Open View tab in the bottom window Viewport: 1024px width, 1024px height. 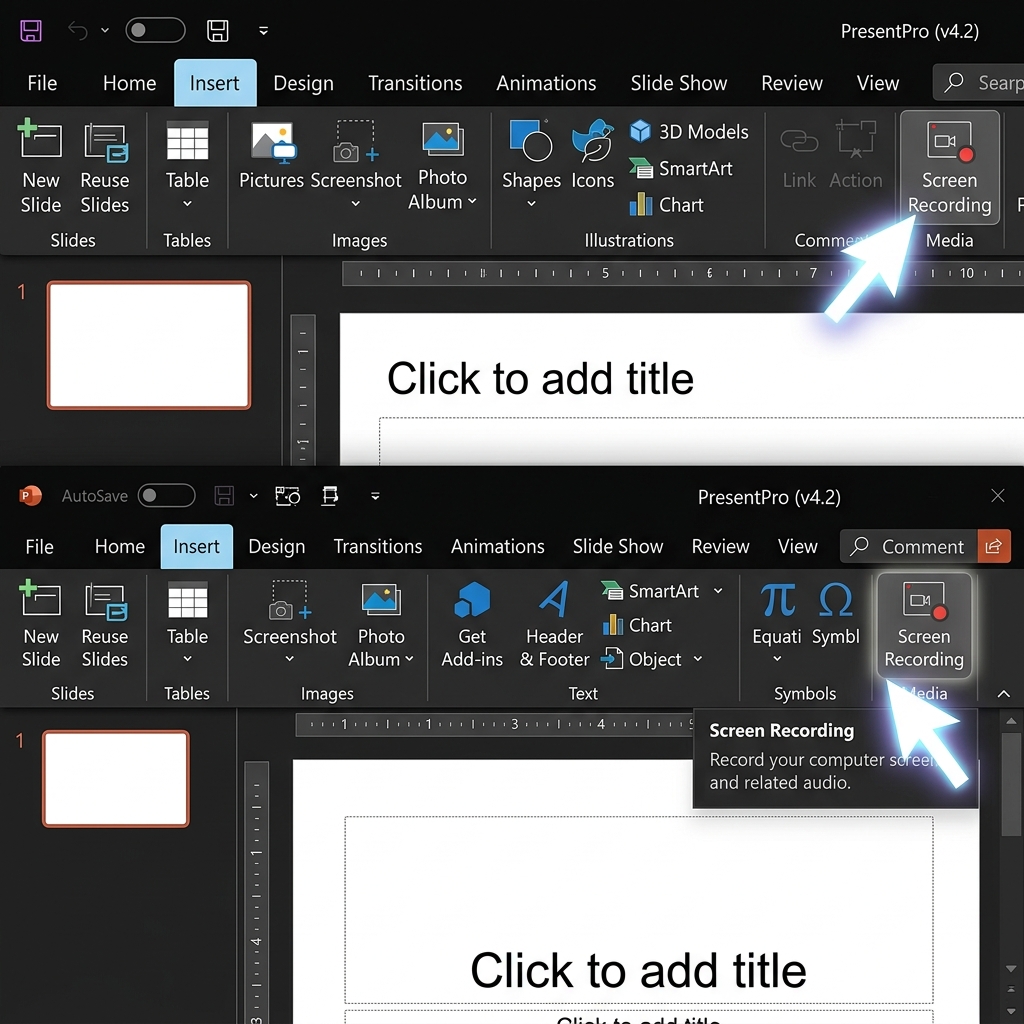(x=797, y=546)
